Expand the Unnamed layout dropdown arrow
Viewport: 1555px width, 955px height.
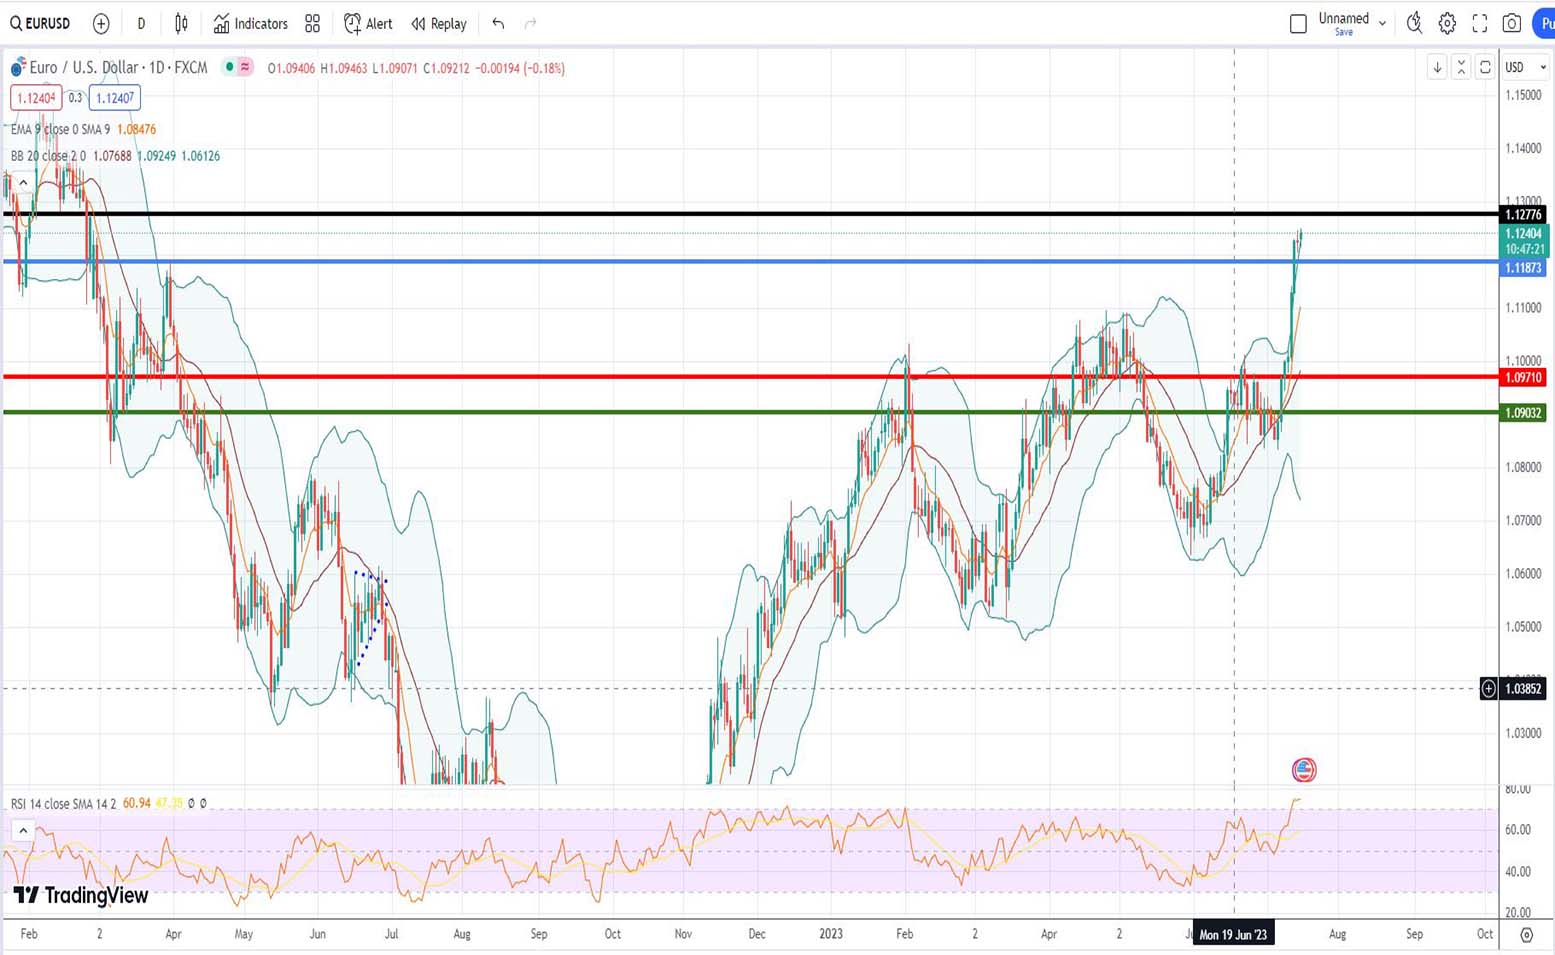point(1382,24)
